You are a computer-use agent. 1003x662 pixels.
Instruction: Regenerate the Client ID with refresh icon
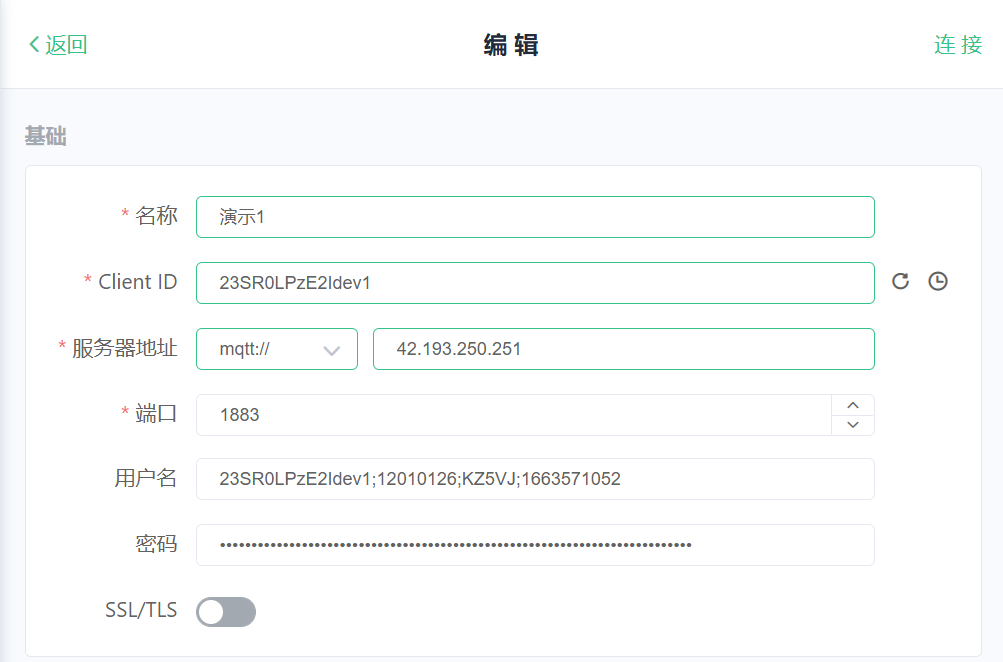(900, 282)
